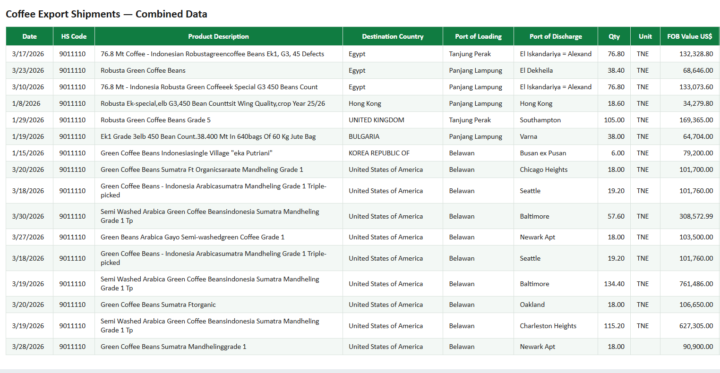Select the Unit column header
Screen dimensions: 720x373
pos(645,36)
